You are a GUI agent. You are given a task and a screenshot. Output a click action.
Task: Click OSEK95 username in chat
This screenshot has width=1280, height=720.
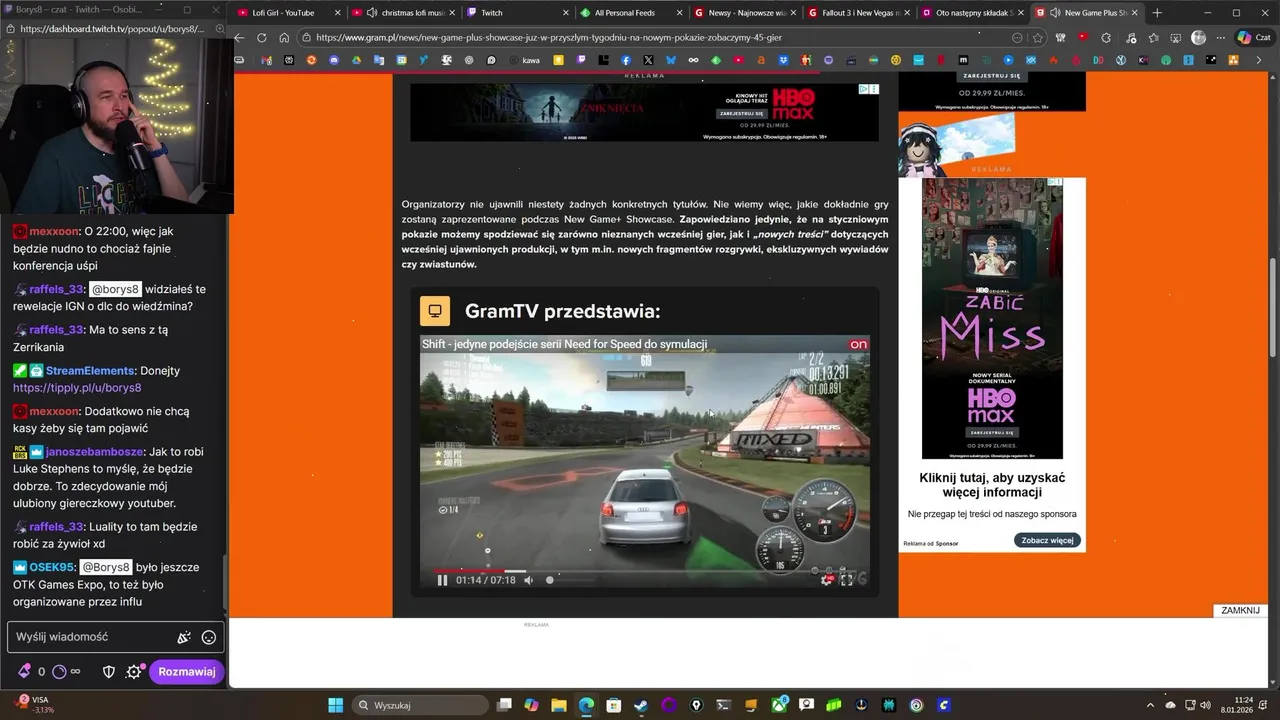click(x=52, y=567)
